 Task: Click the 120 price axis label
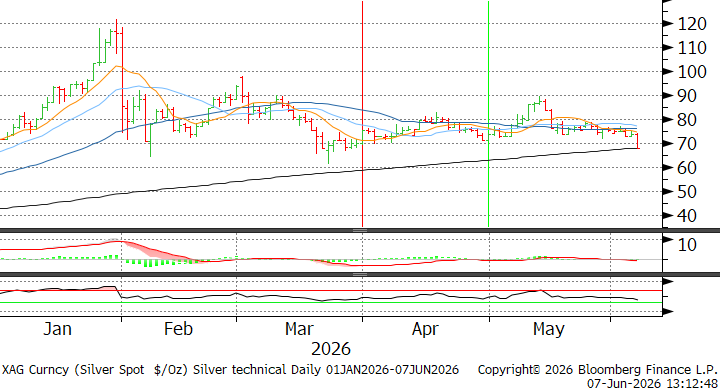click(x=692, y=24)
